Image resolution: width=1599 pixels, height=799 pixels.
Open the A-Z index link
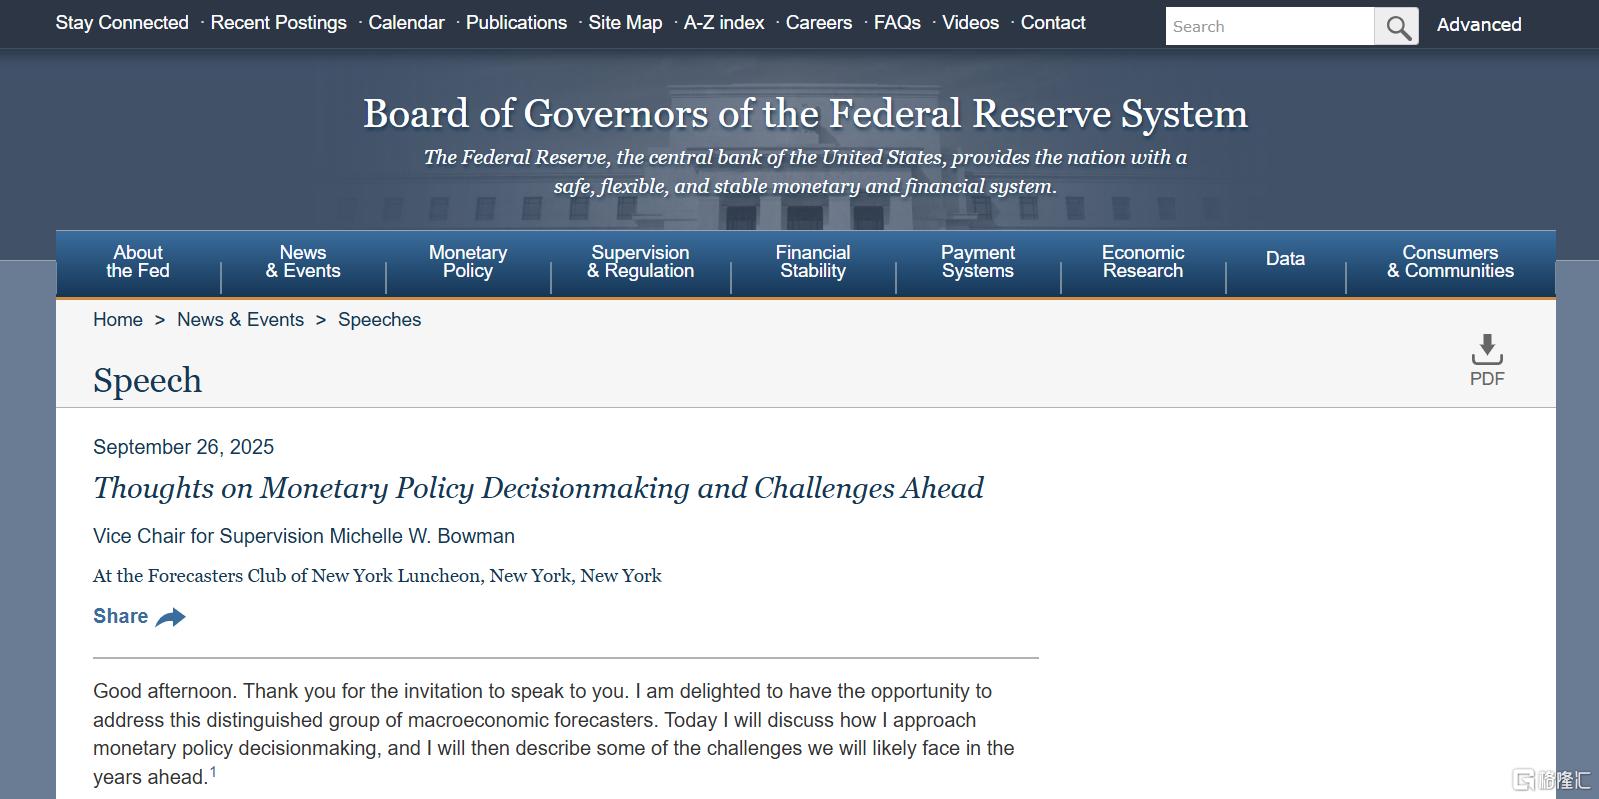point(724,22)
